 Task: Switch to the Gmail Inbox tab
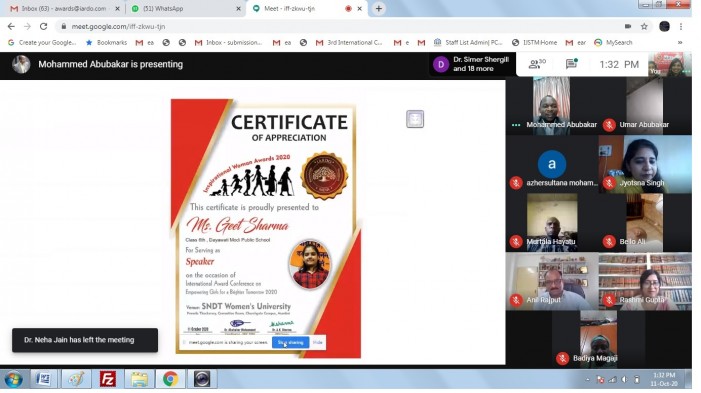(64, 8)
